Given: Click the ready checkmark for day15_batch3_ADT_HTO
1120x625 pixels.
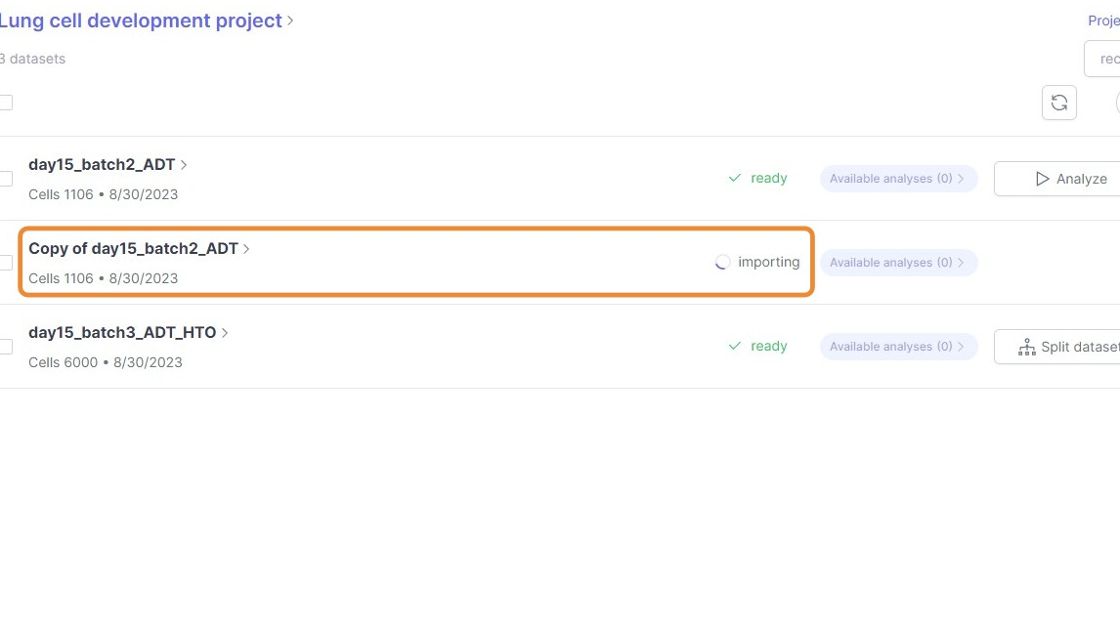Looking at the screenshot, I should point(735,346).
